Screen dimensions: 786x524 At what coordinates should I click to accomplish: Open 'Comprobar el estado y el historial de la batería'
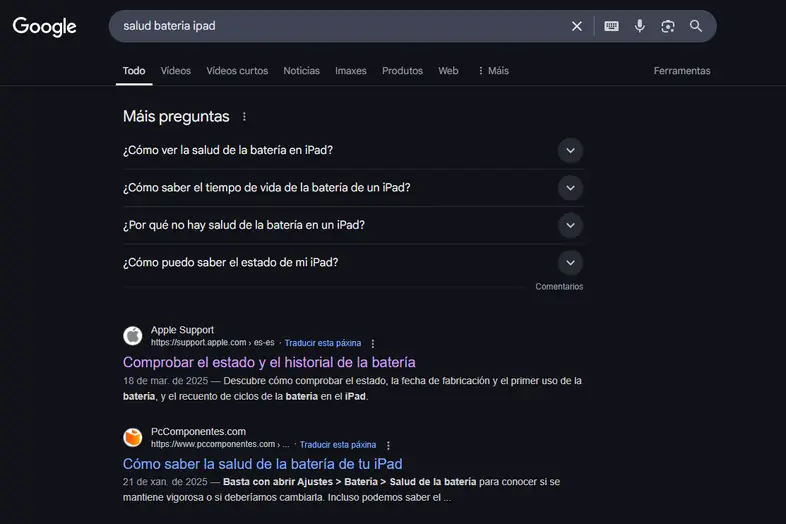tap(269, 362)
